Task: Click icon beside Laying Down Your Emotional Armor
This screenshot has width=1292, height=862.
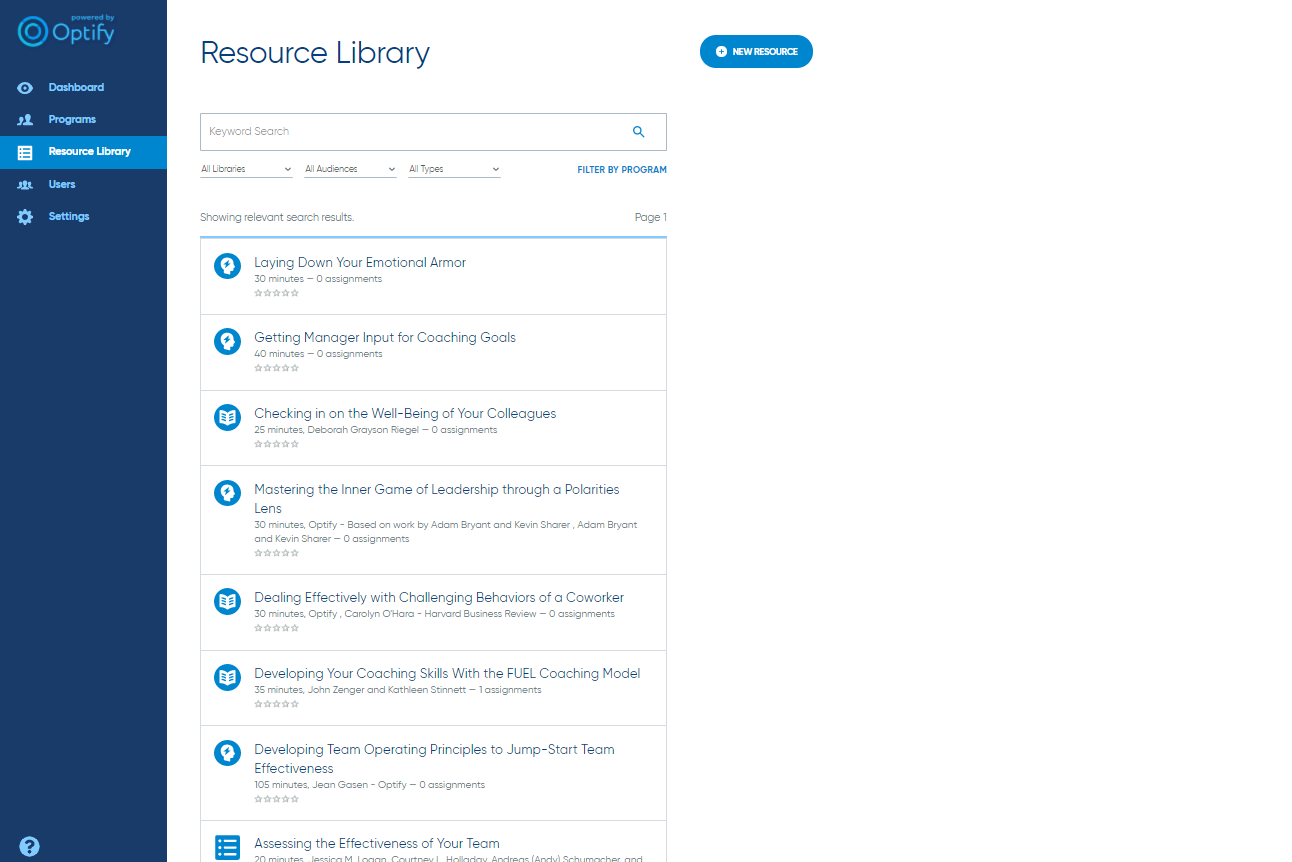Action: coord(228,266)
